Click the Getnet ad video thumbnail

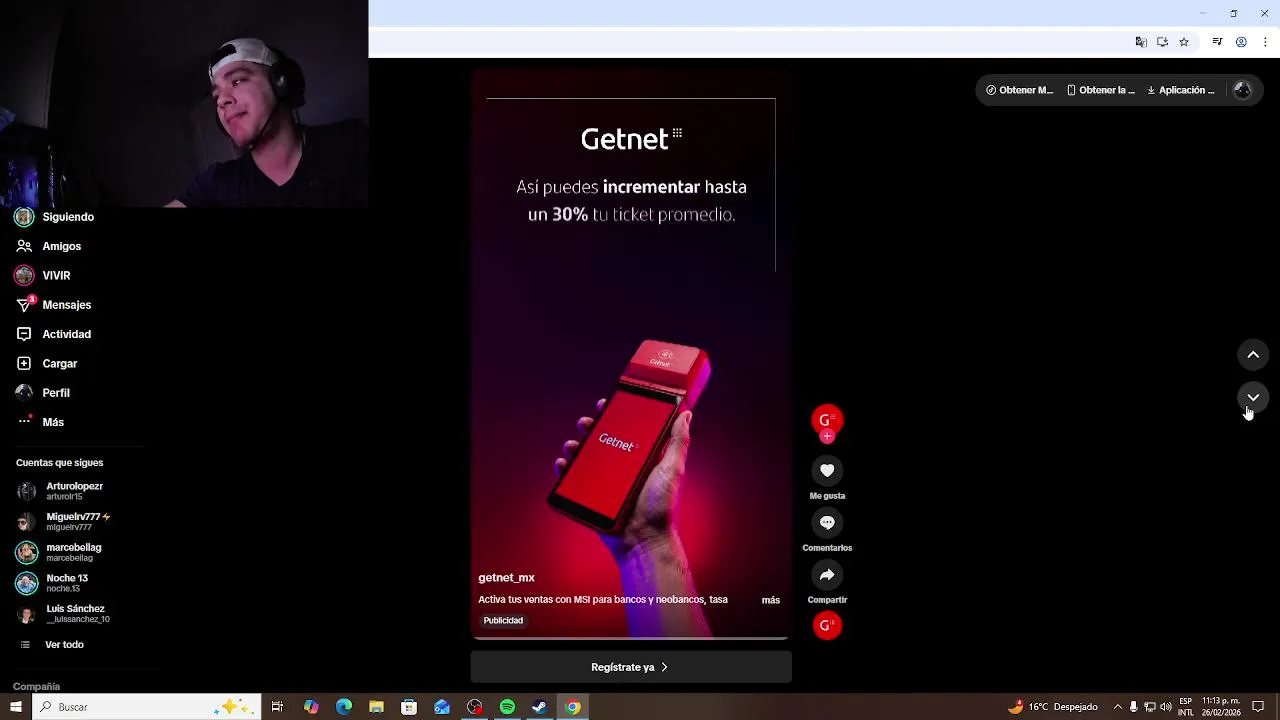(x=631, y=353)
